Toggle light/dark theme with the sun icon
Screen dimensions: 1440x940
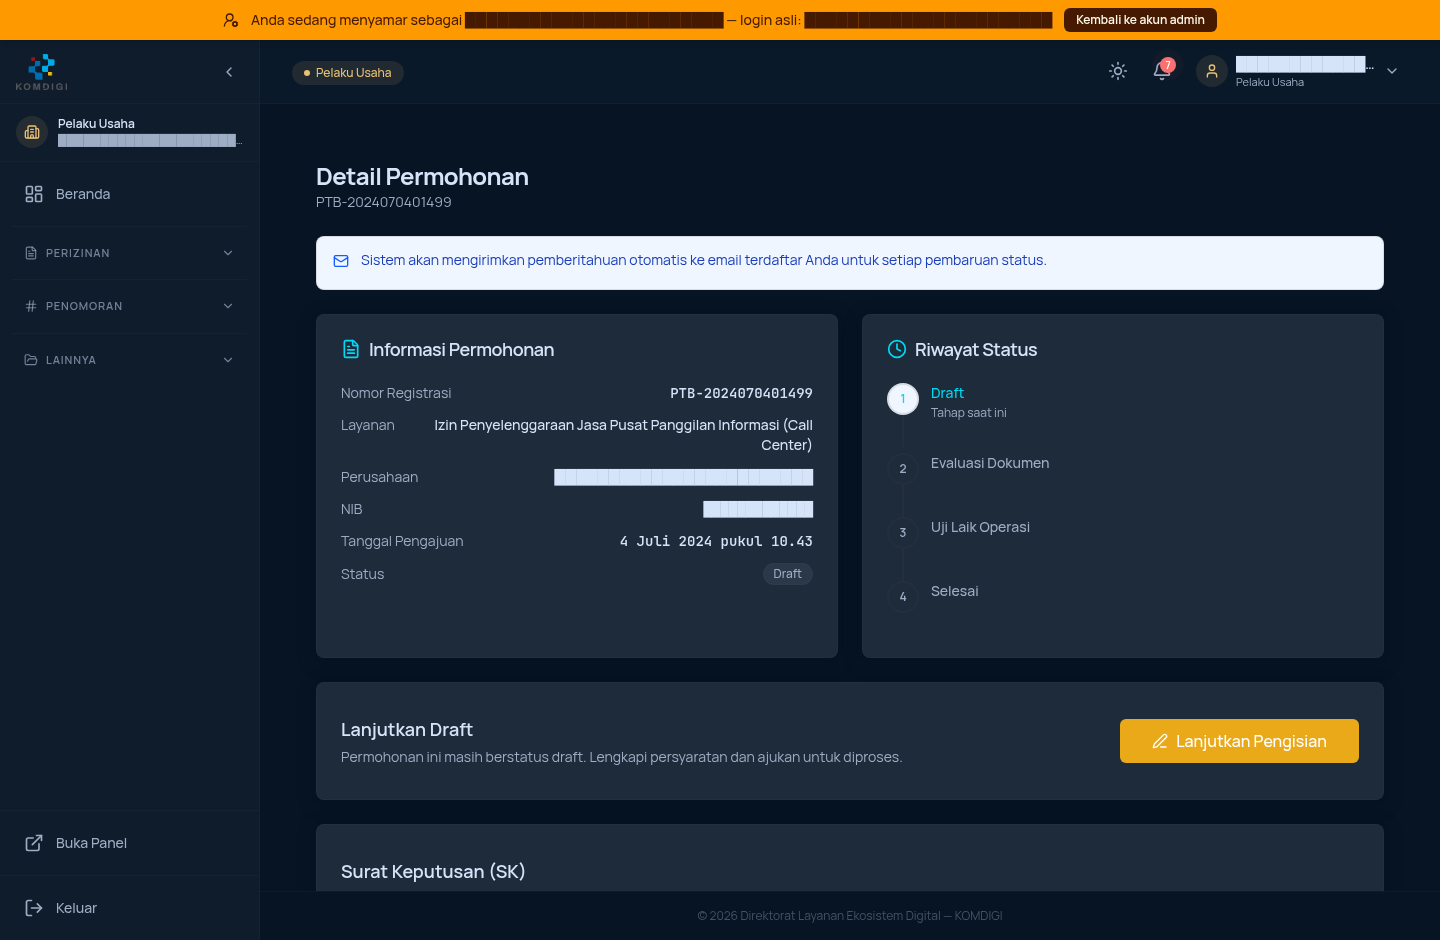pyautogui.click(x=1118, y=71)
